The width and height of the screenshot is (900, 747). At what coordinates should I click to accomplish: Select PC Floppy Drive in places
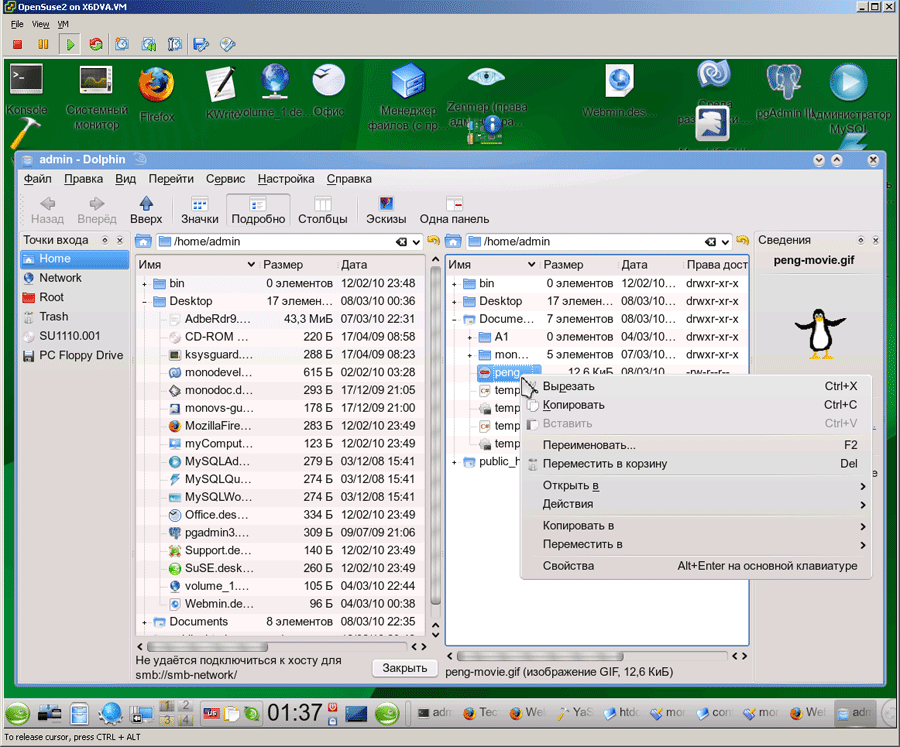(x=75, y=355)
